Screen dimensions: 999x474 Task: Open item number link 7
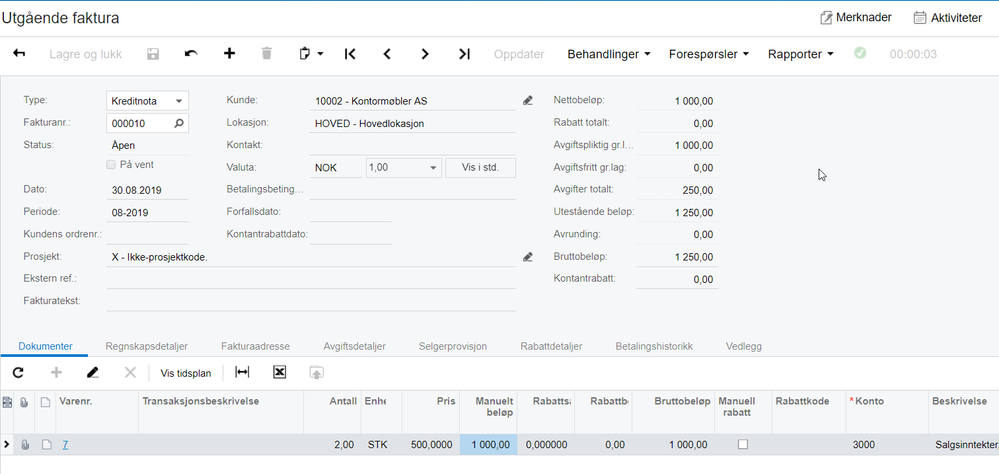[65, 445]
